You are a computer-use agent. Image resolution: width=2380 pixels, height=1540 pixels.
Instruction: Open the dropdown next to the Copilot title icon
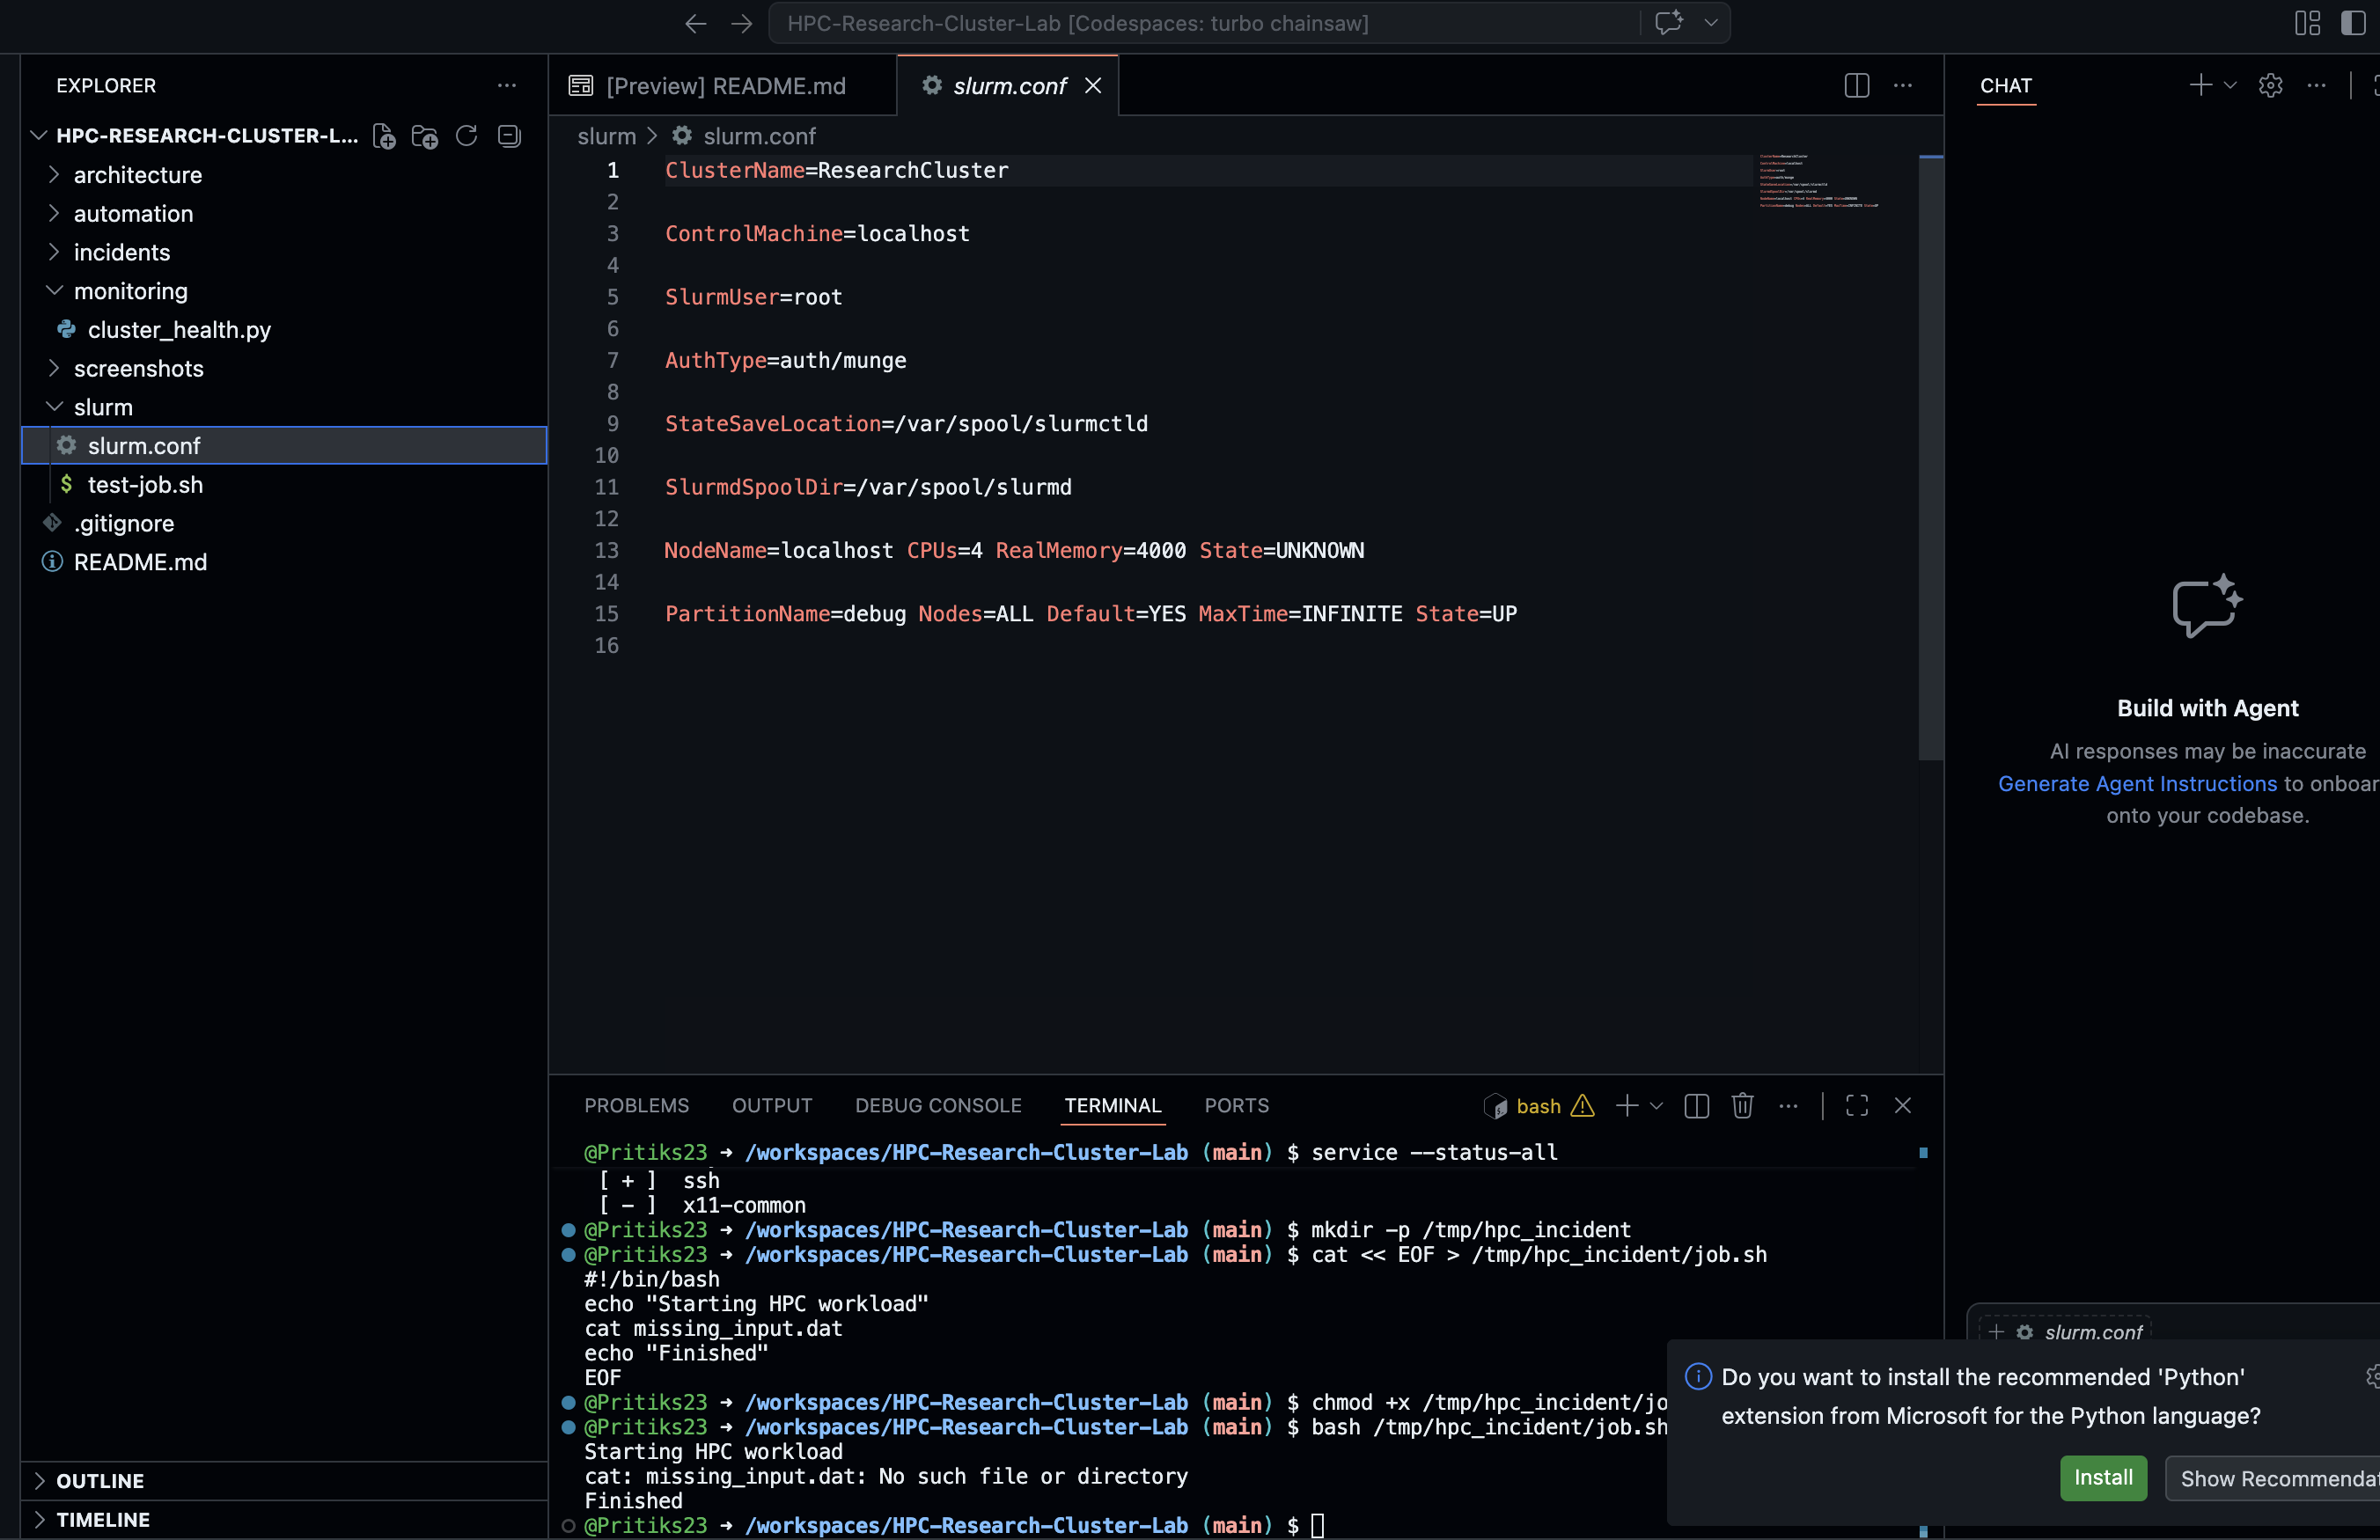pyautogui.click(x=1711, y=22)
